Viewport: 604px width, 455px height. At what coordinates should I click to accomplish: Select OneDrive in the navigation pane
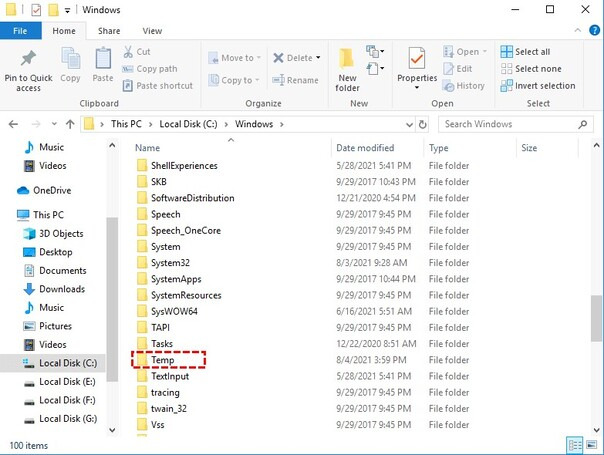[44, 190]
